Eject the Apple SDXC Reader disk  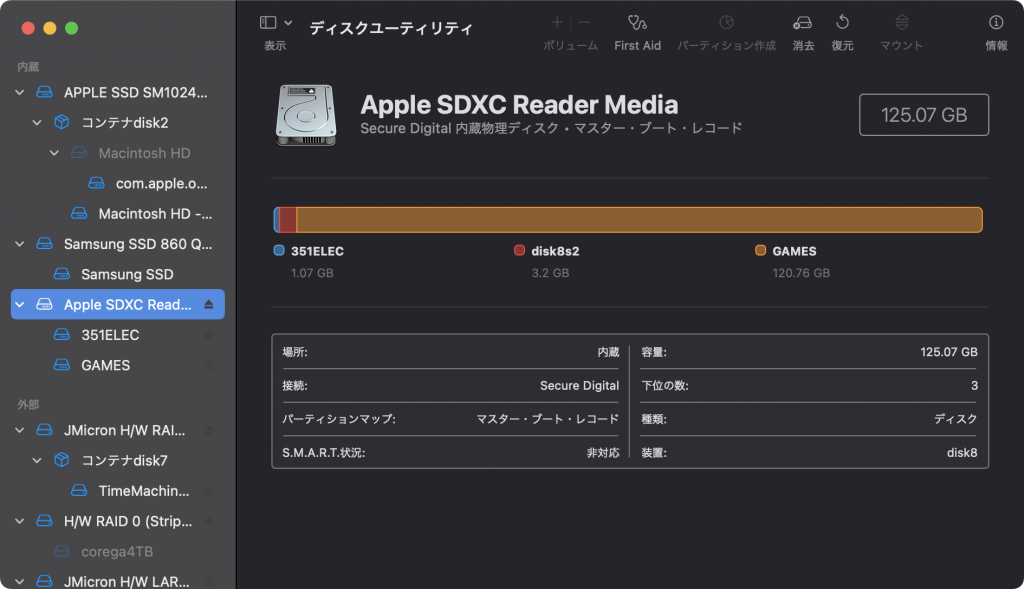[209, 305]
